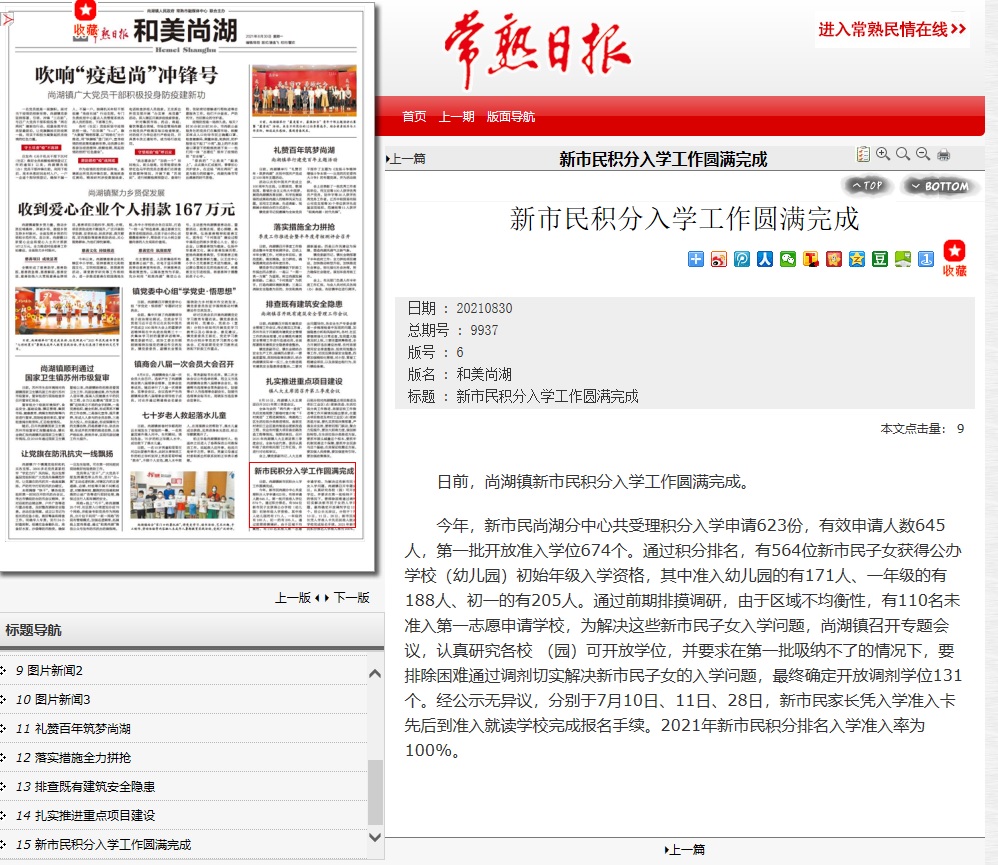Click the 收到爱心企业个人捐款167万元 headline on the page image
This screenshot has height=865, width=998.
coord(127,209)
